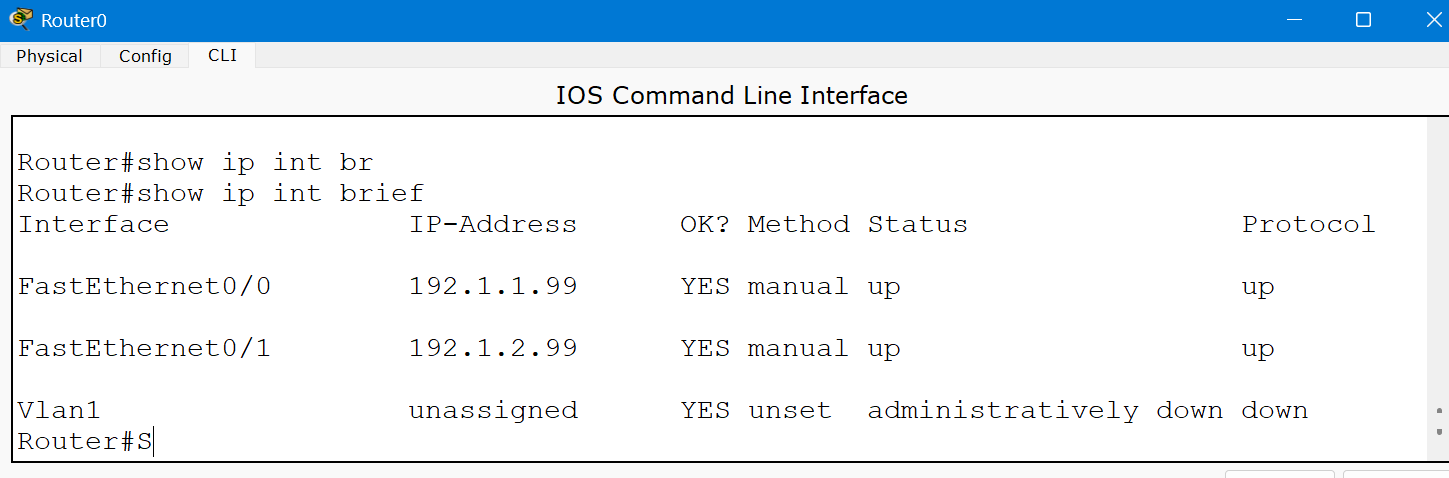Select the CLI tab
The height and width of the screenshot is (478, 1449).
pyautogui.click(x=222, y=56)
